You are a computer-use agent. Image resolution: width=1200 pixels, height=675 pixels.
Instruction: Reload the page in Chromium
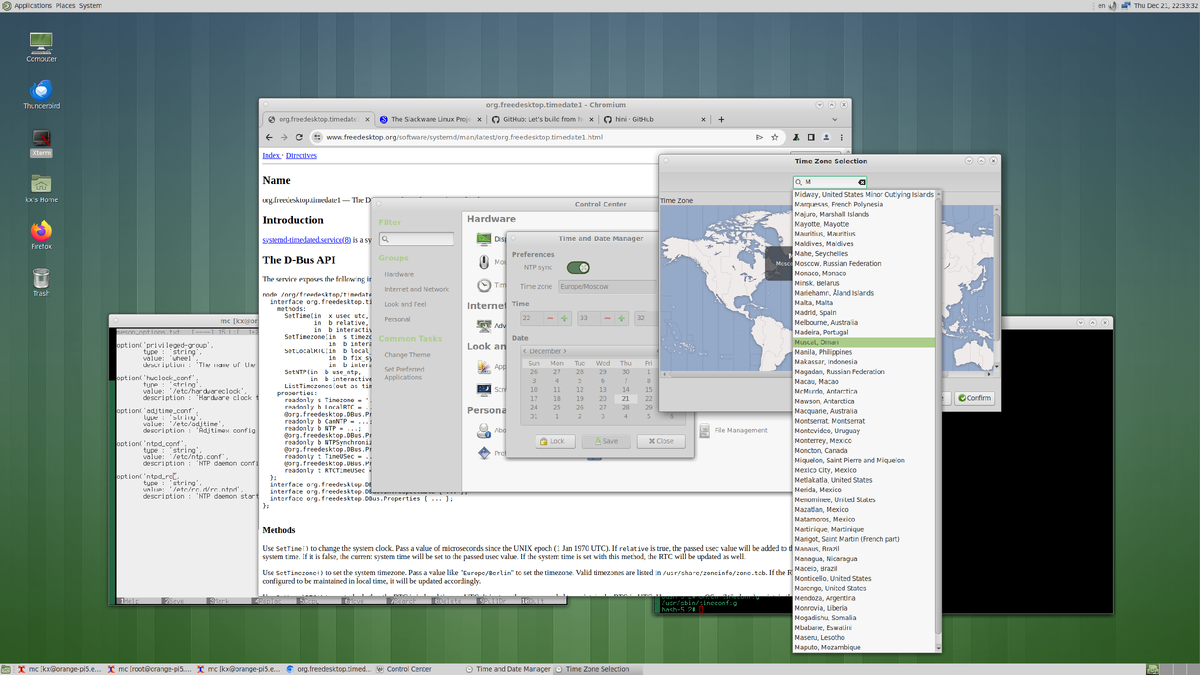[300, 137]
